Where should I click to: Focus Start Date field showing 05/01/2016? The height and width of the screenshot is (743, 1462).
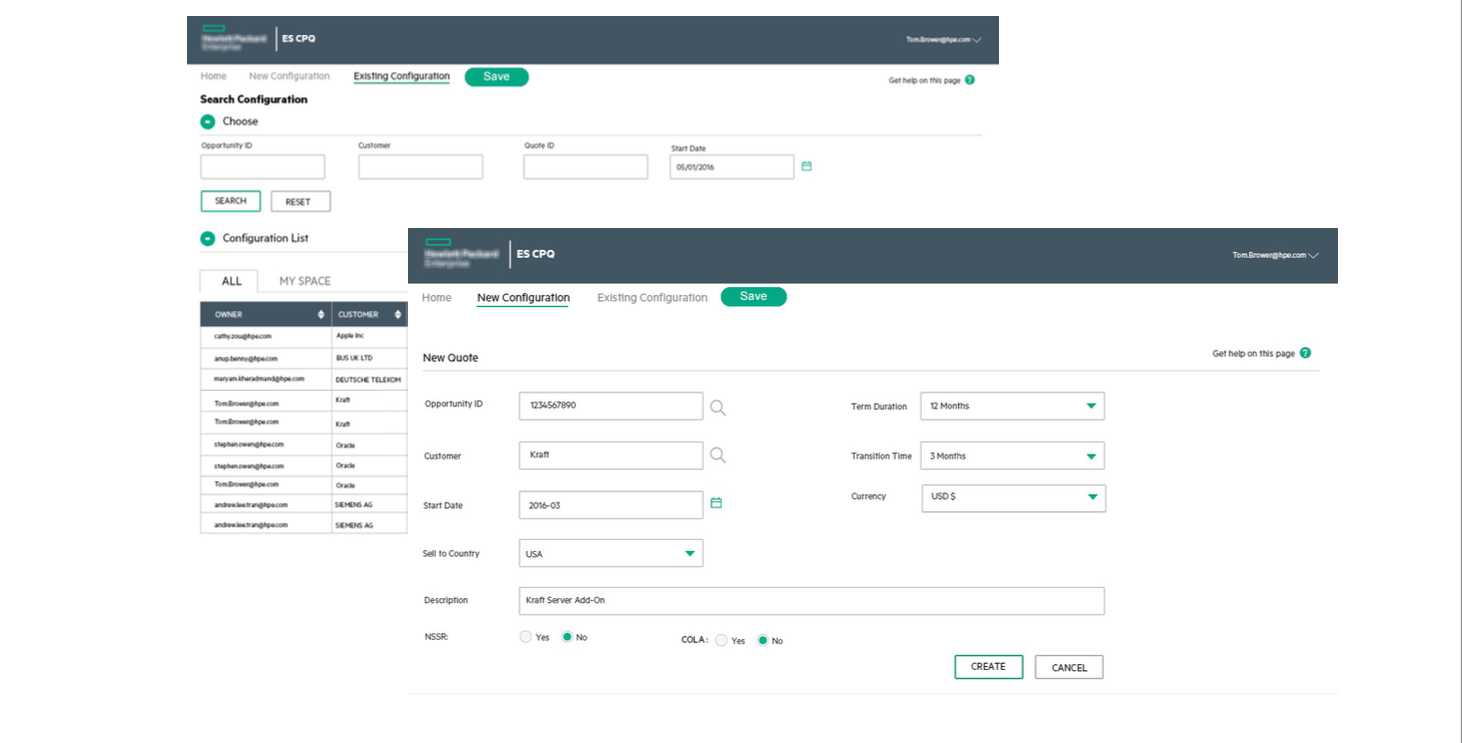[732, 167]
